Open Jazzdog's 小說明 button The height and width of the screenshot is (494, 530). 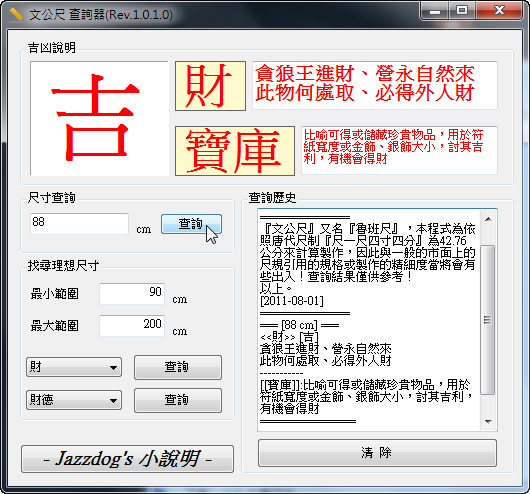[127, 459]
